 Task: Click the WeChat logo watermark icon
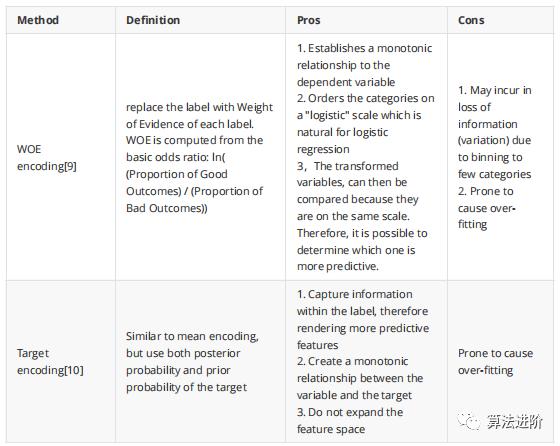[x=469, y=421]
